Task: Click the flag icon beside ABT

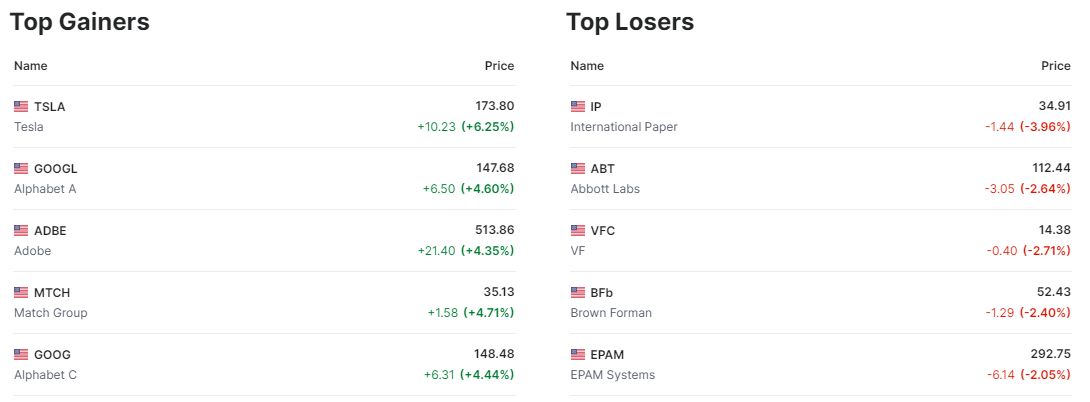Action: coord(577,169)
